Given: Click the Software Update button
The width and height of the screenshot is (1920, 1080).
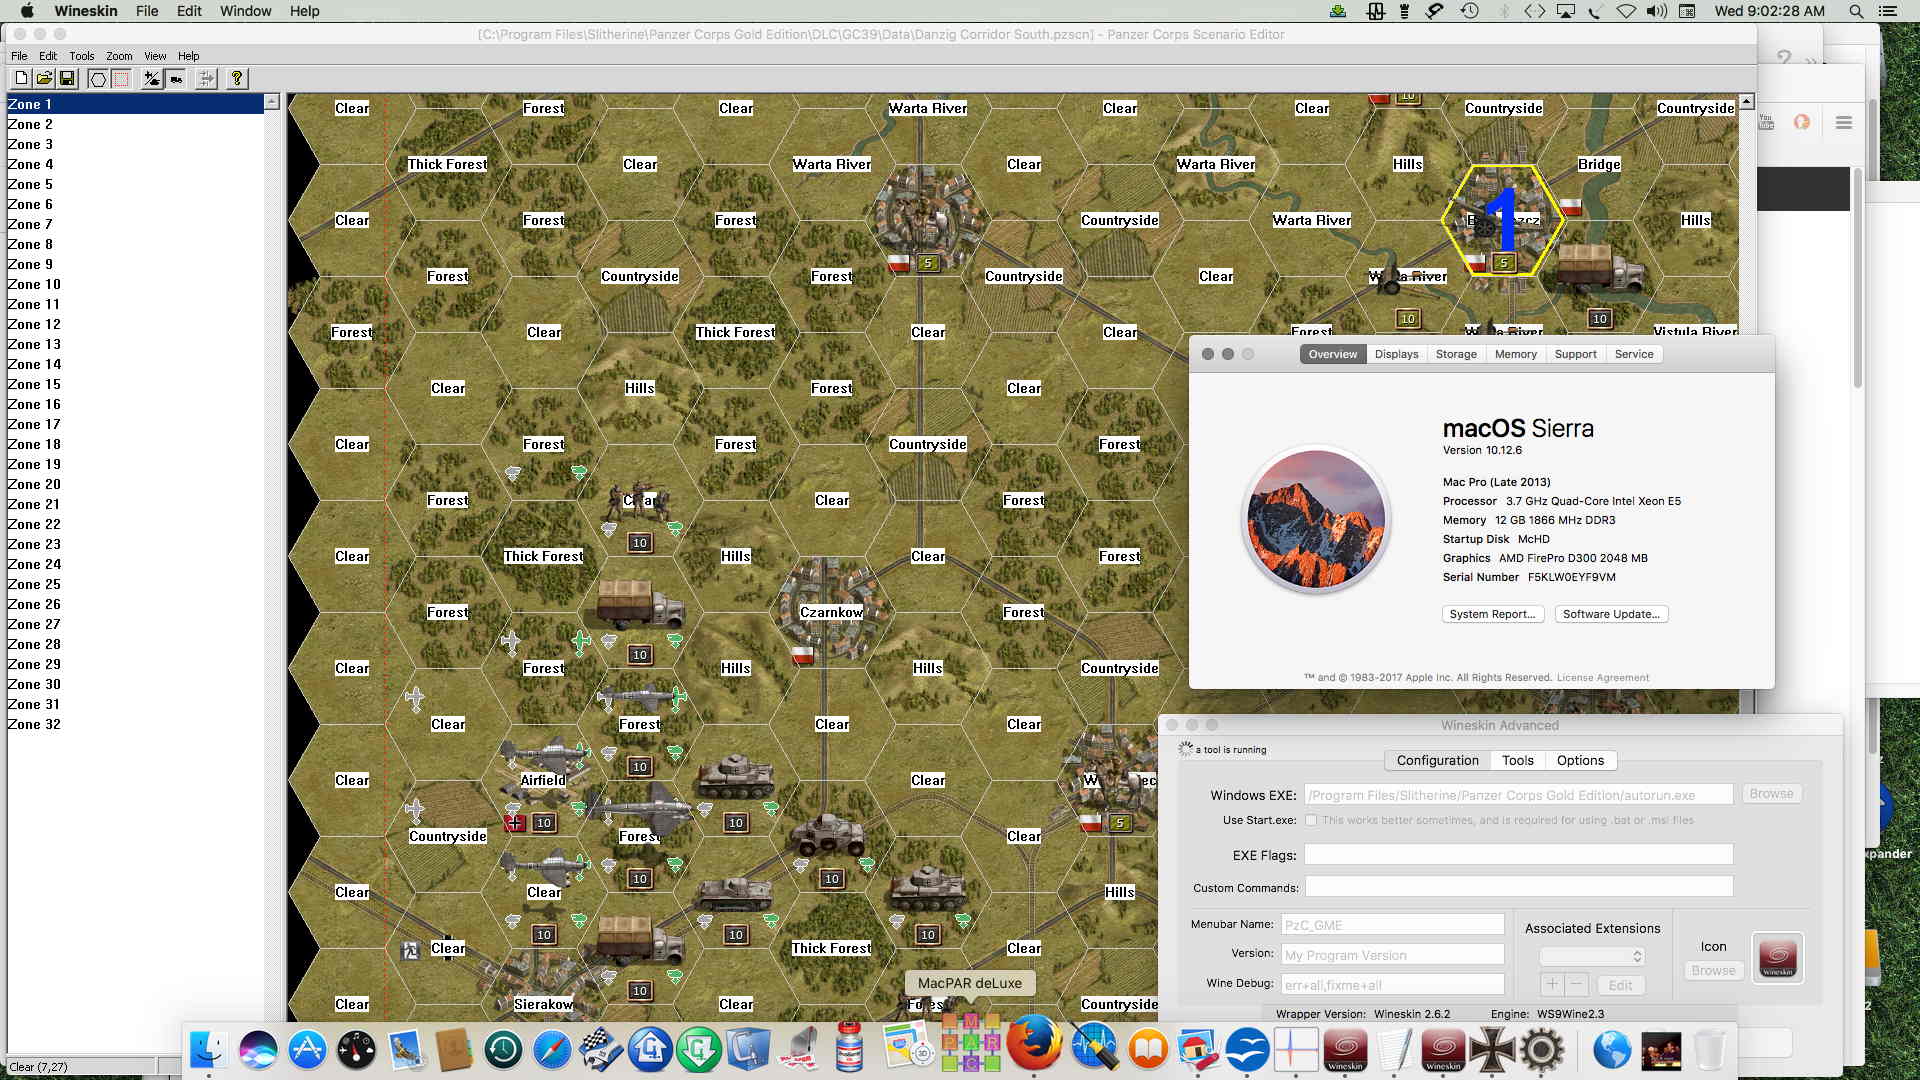Looking at the screenshot, I should [1611, 614].
